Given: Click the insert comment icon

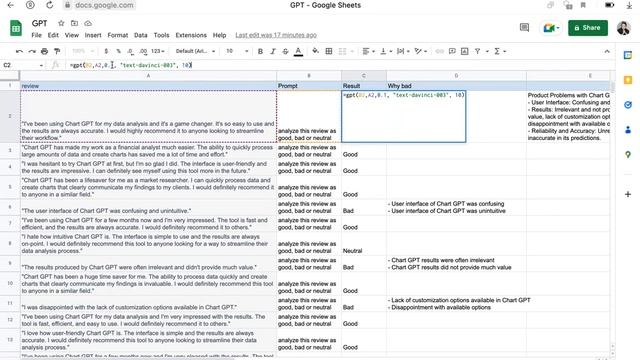Looking at the screenshot, I should click(452, 51).
